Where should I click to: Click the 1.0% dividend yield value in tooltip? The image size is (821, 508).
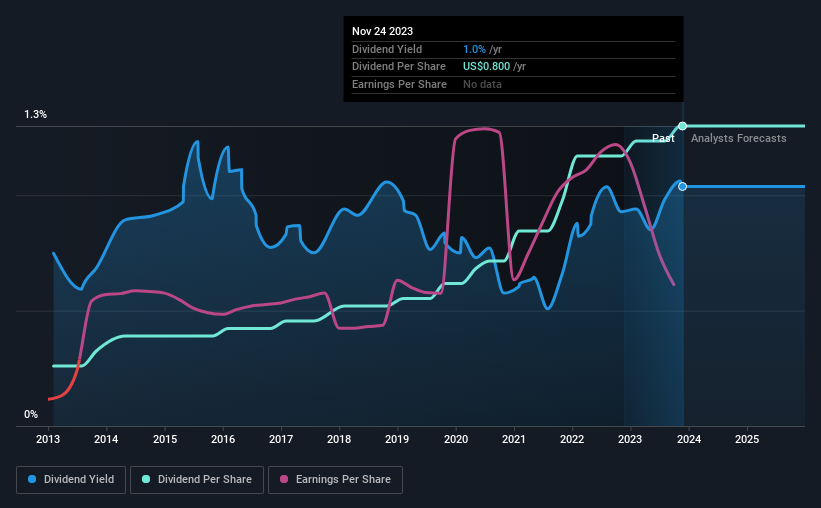[474, 49]
